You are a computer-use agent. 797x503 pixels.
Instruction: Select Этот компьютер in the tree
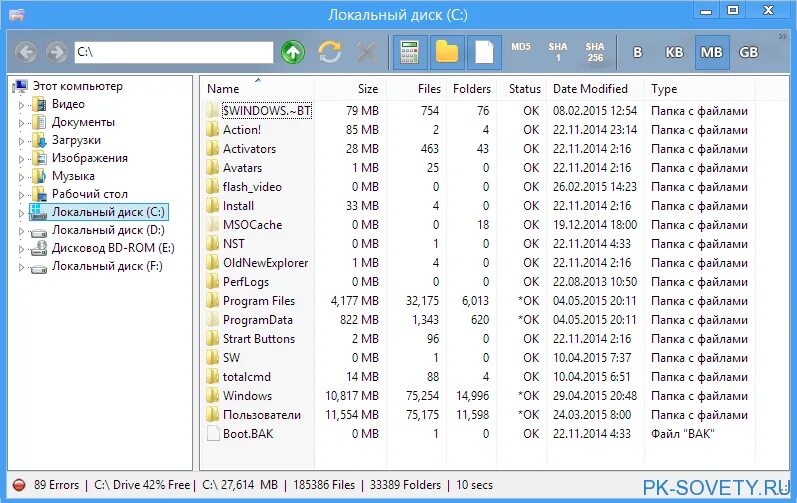78,86
